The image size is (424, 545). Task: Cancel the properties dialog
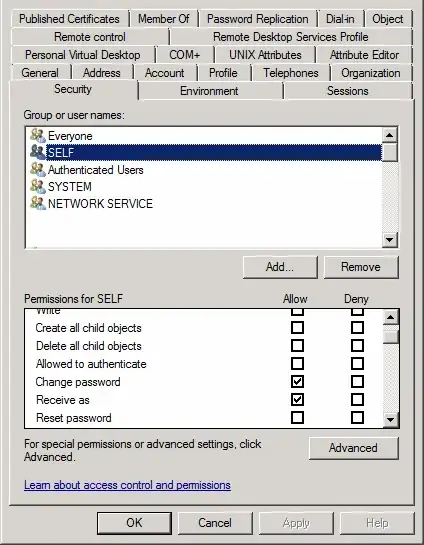coord(215,523)
